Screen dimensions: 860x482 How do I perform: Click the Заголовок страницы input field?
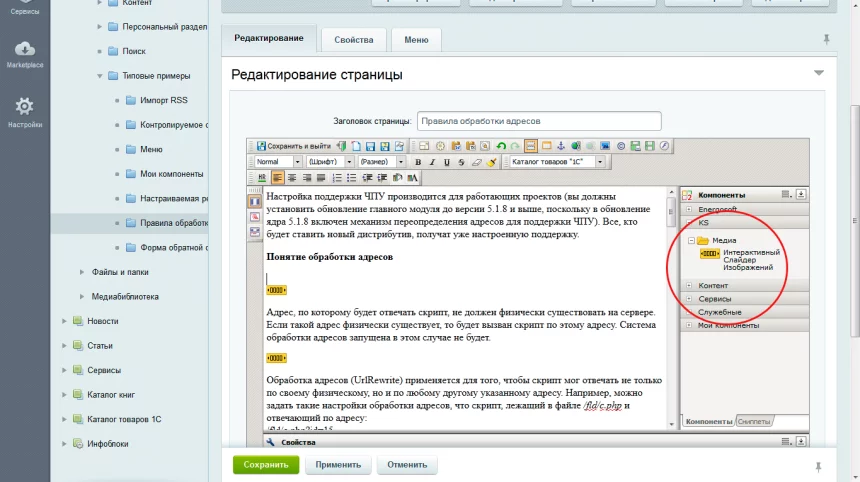tap(539, 120)
